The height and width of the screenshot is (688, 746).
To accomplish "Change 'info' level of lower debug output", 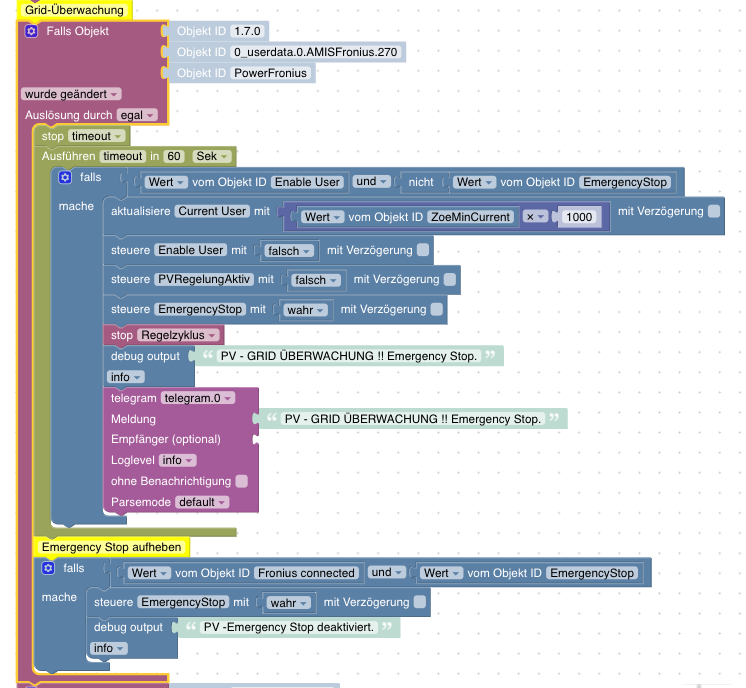I will [x=108, y=648].
